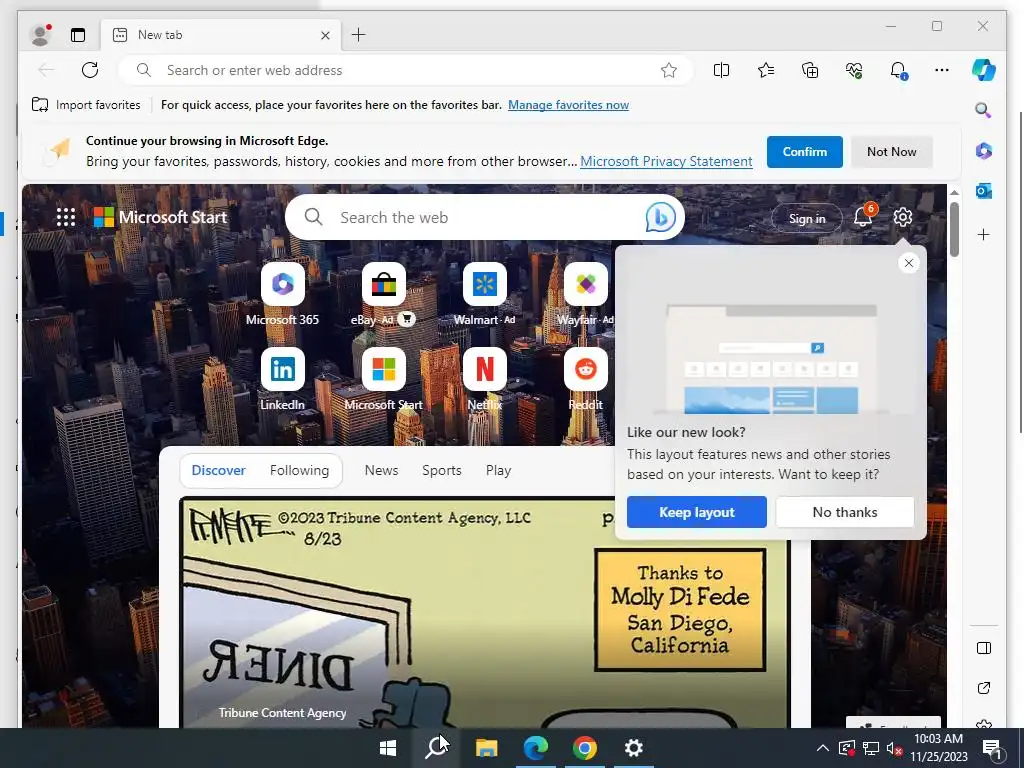Confirm continuing browsing in Edge
This screenshot has height=768, width=1024.
click(805, 152)
